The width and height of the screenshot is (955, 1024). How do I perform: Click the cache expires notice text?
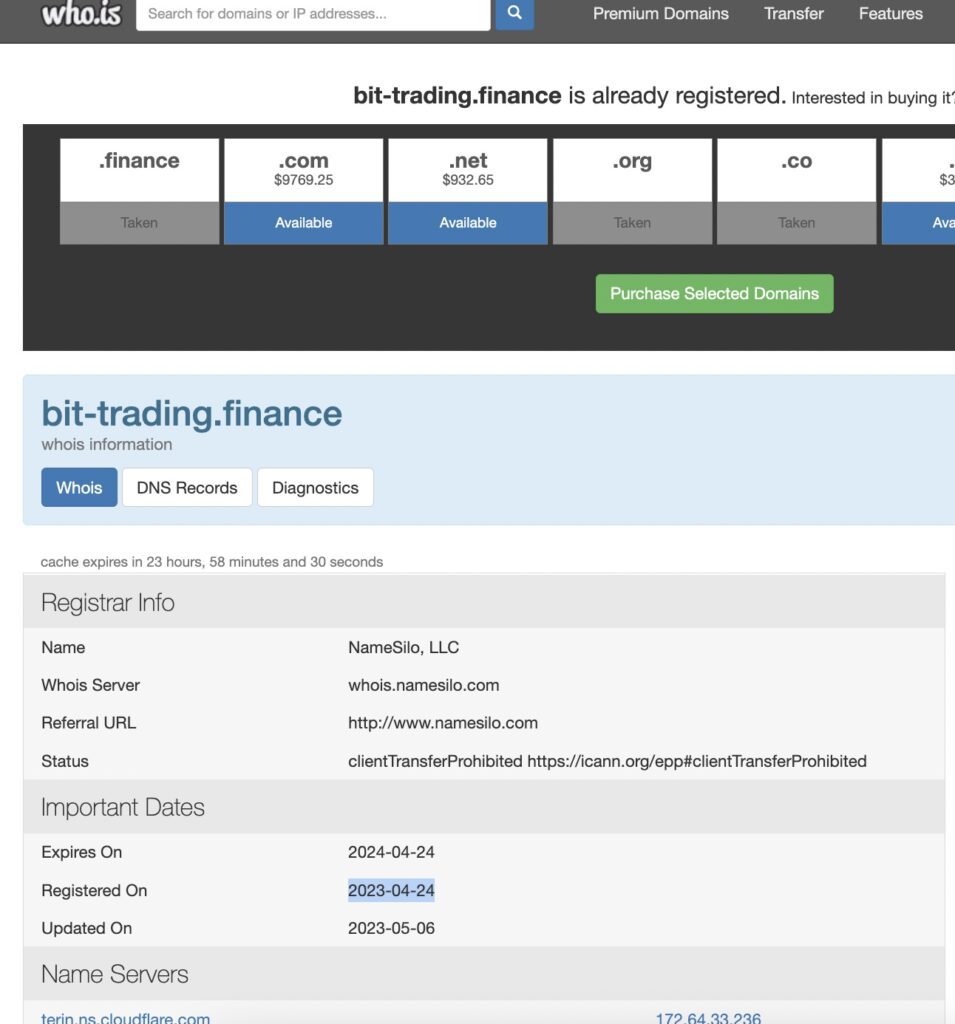(x=212, y=562)
